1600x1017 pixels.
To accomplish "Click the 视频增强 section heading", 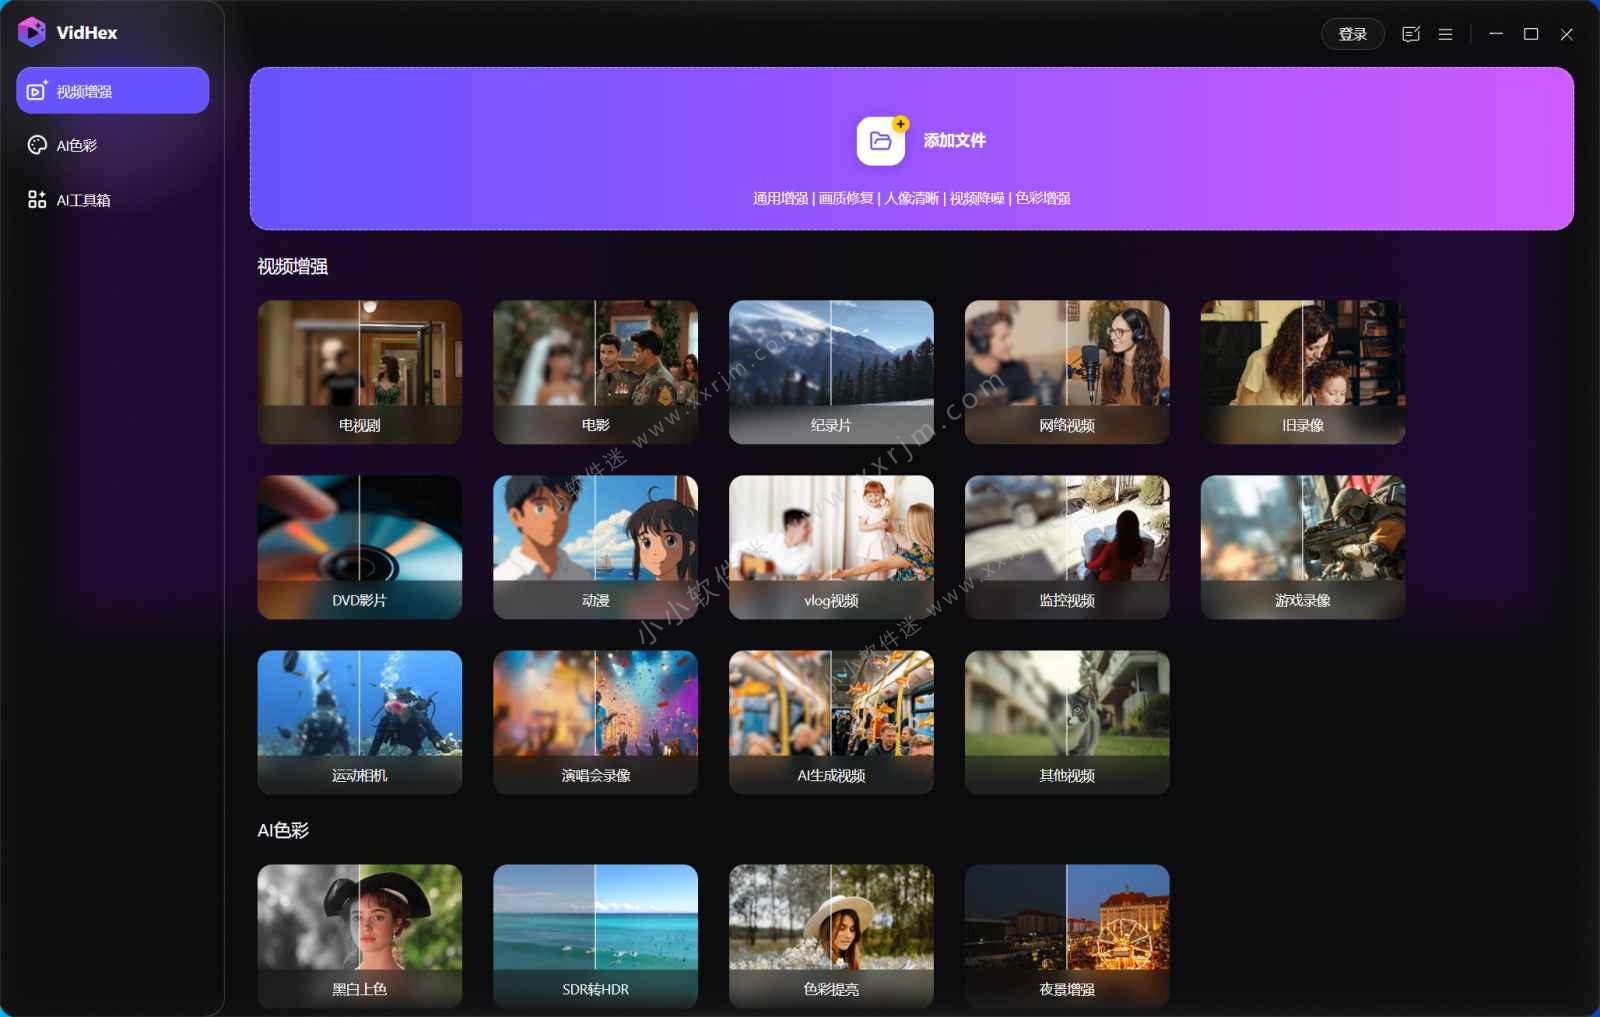I will click(293, 267).
